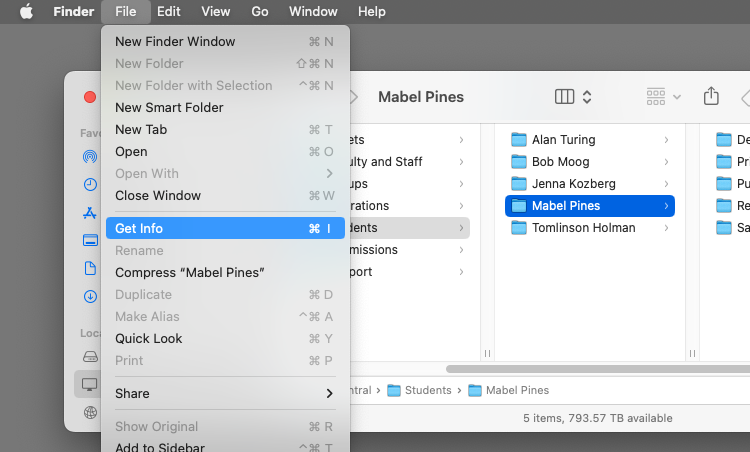Viewport: 750px width, 452px height.
Task: Open Network globe icon in sidebar
Action: [90, 412]
